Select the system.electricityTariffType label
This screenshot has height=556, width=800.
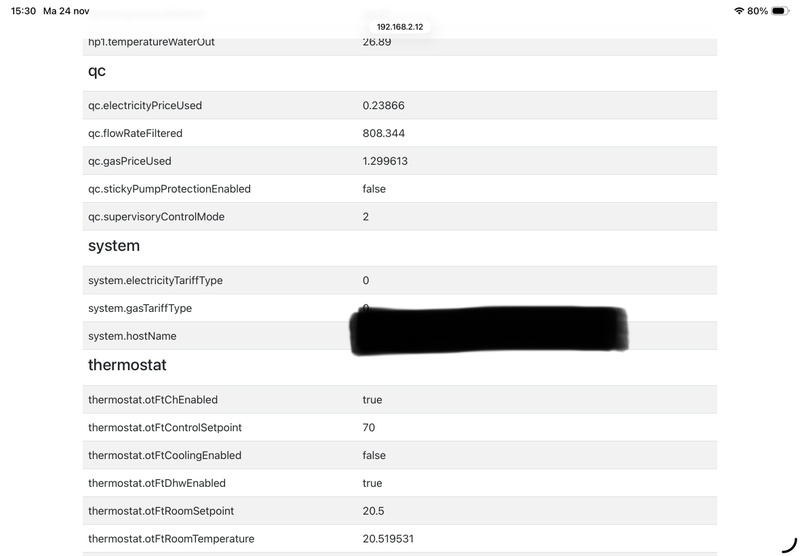(x=155, y=280)
